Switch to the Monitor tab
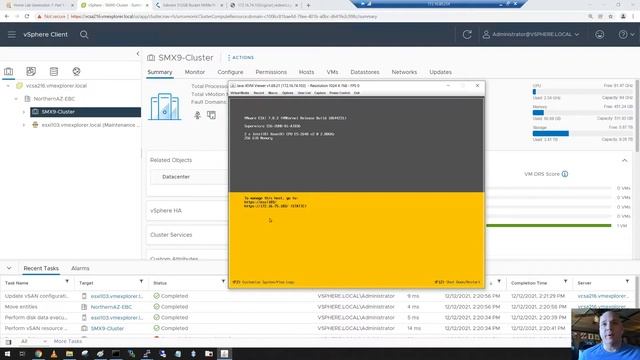 (195, 72)
